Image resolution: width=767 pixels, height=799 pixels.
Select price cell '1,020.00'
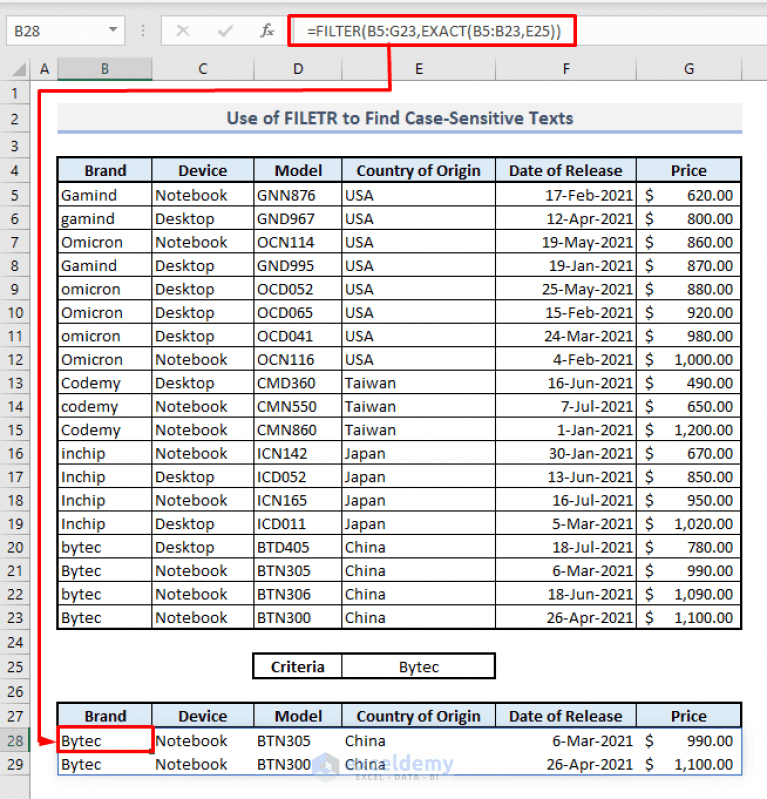click(689, 524)
